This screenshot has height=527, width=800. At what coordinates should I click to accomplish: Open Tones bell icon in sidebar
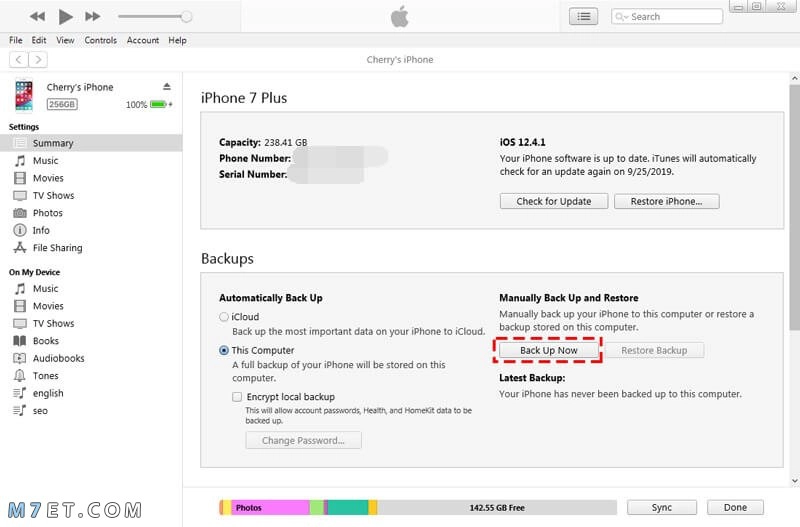point(20,375)
